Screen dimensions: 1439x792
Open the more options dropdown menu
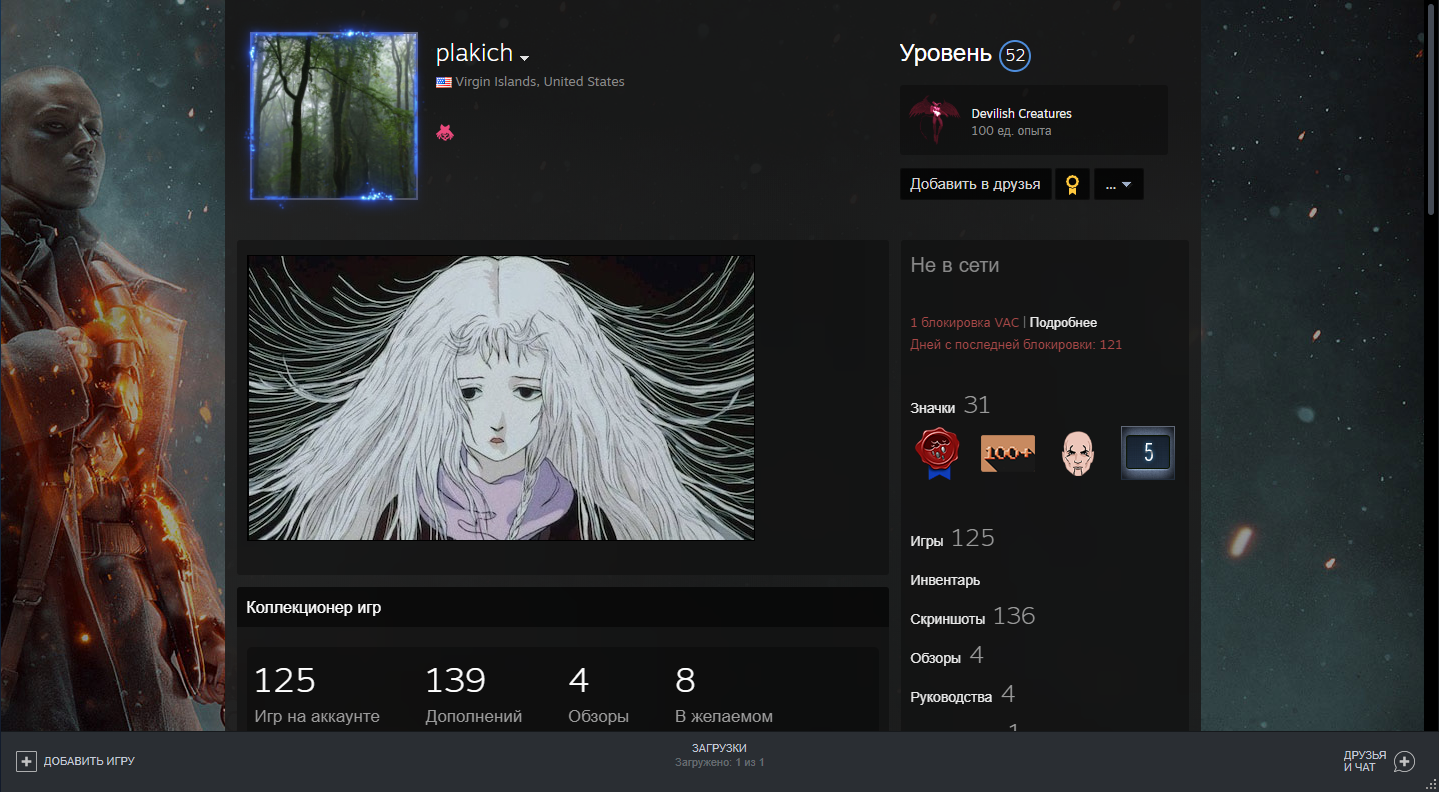[x=1119, y=184]
